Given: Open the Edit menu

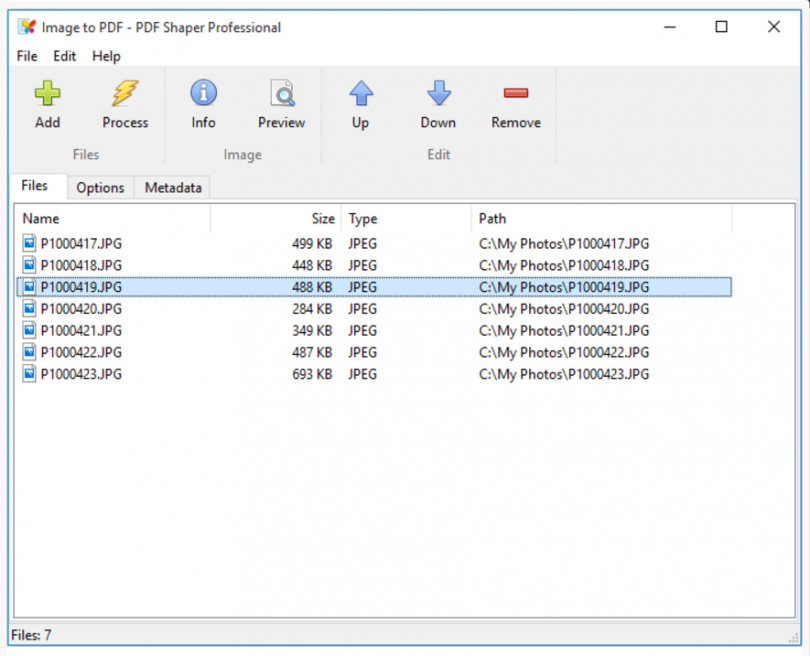Looking at the screenshot, I should point(65,56).
